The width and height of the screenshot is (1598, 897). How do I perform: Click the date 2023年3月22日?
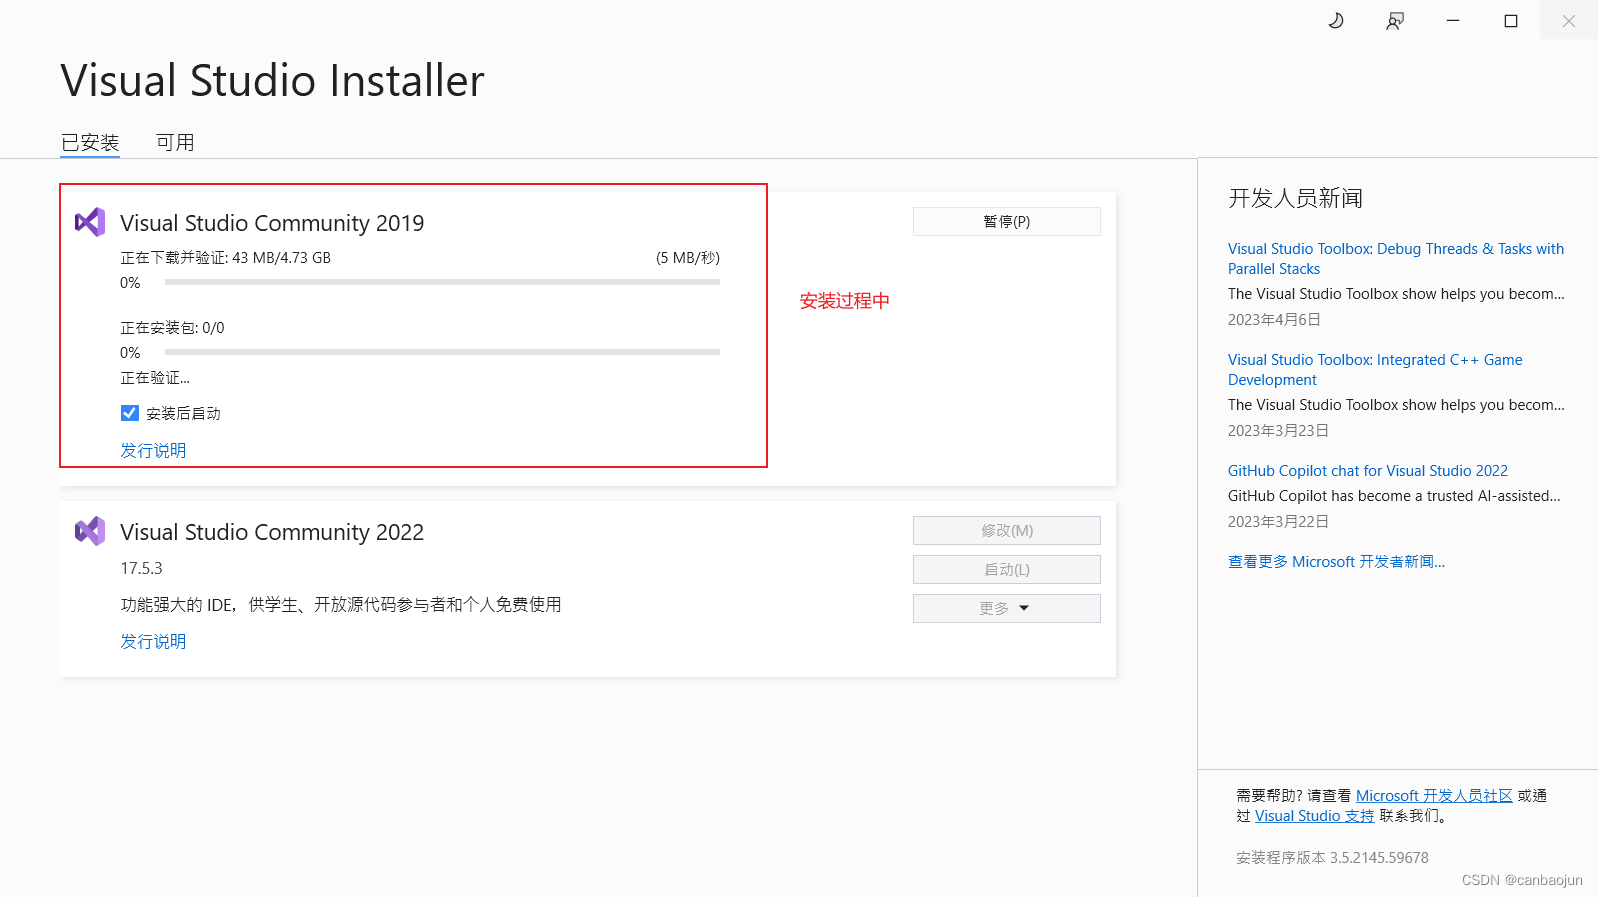pos(1278,521)
